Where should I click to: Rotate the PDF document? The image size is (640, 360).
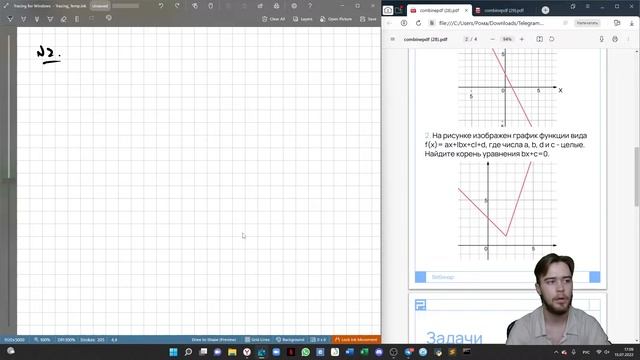click(x=552, y=39)
